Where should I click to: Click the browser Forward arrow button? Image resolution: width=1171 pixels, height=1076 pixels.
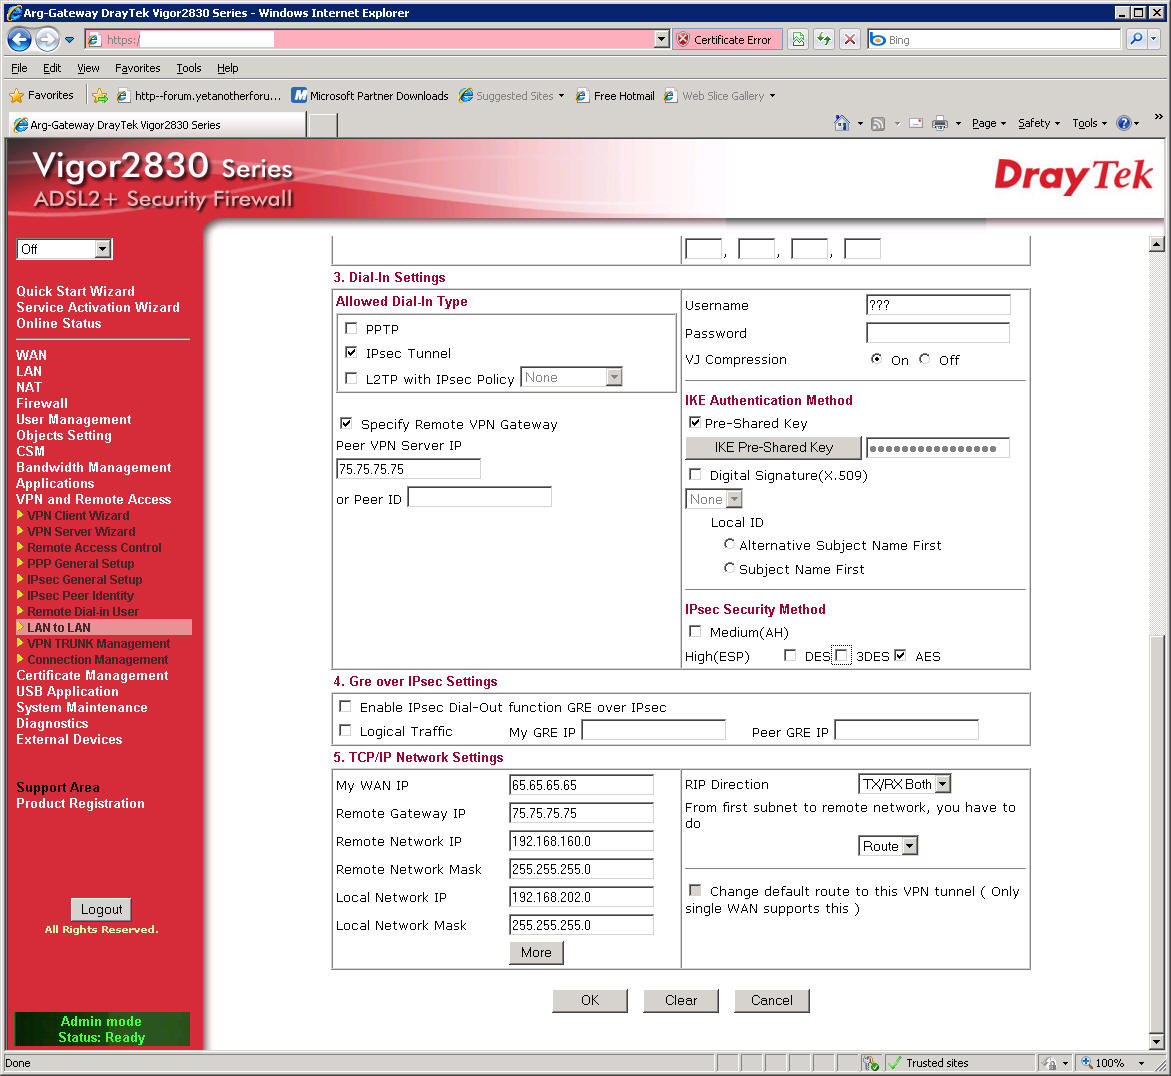coord(47,40)
